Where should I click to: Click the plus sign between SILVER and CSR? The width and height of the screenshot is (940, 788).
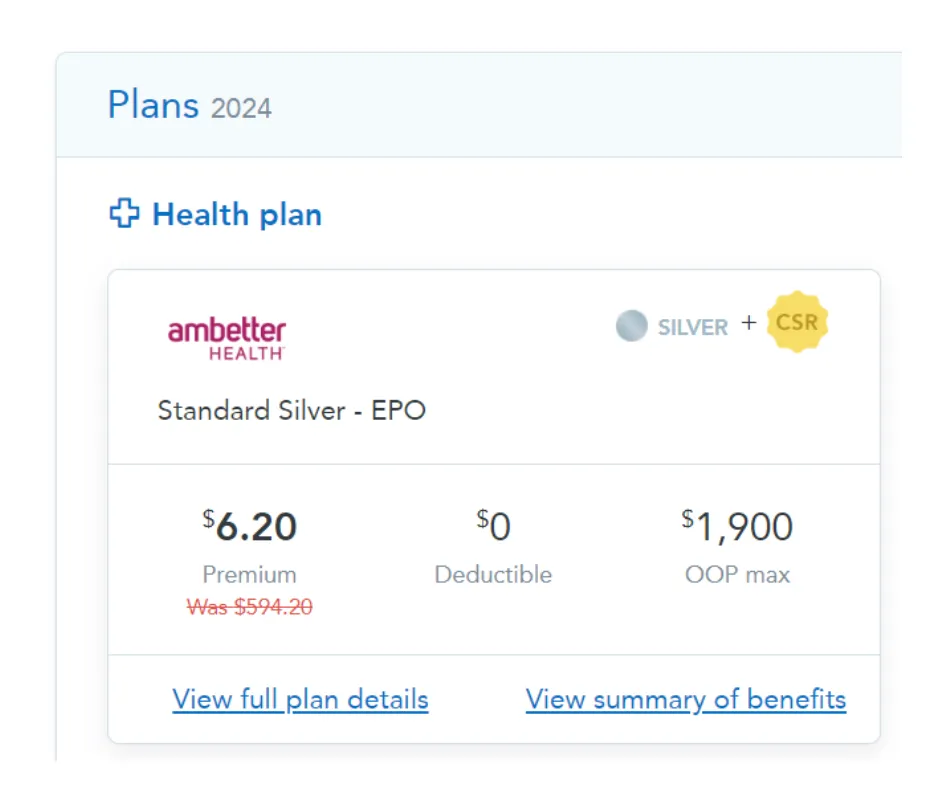coord(748,323)
